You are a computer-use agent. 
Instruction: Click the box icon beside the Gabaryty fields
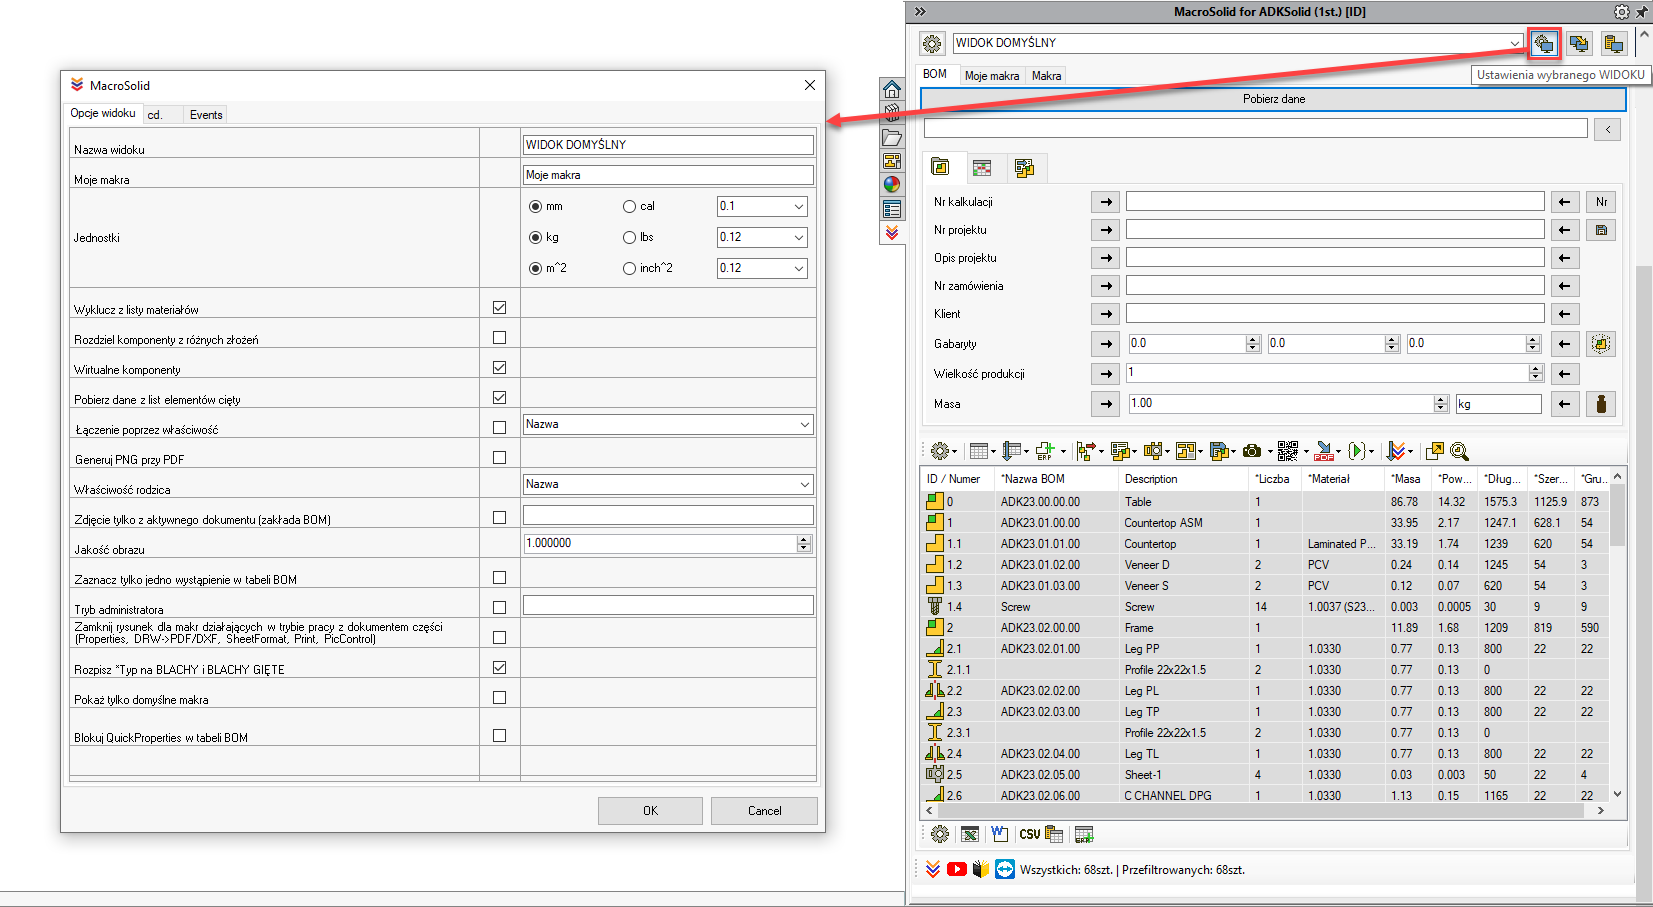click(x=1601, y=344)
